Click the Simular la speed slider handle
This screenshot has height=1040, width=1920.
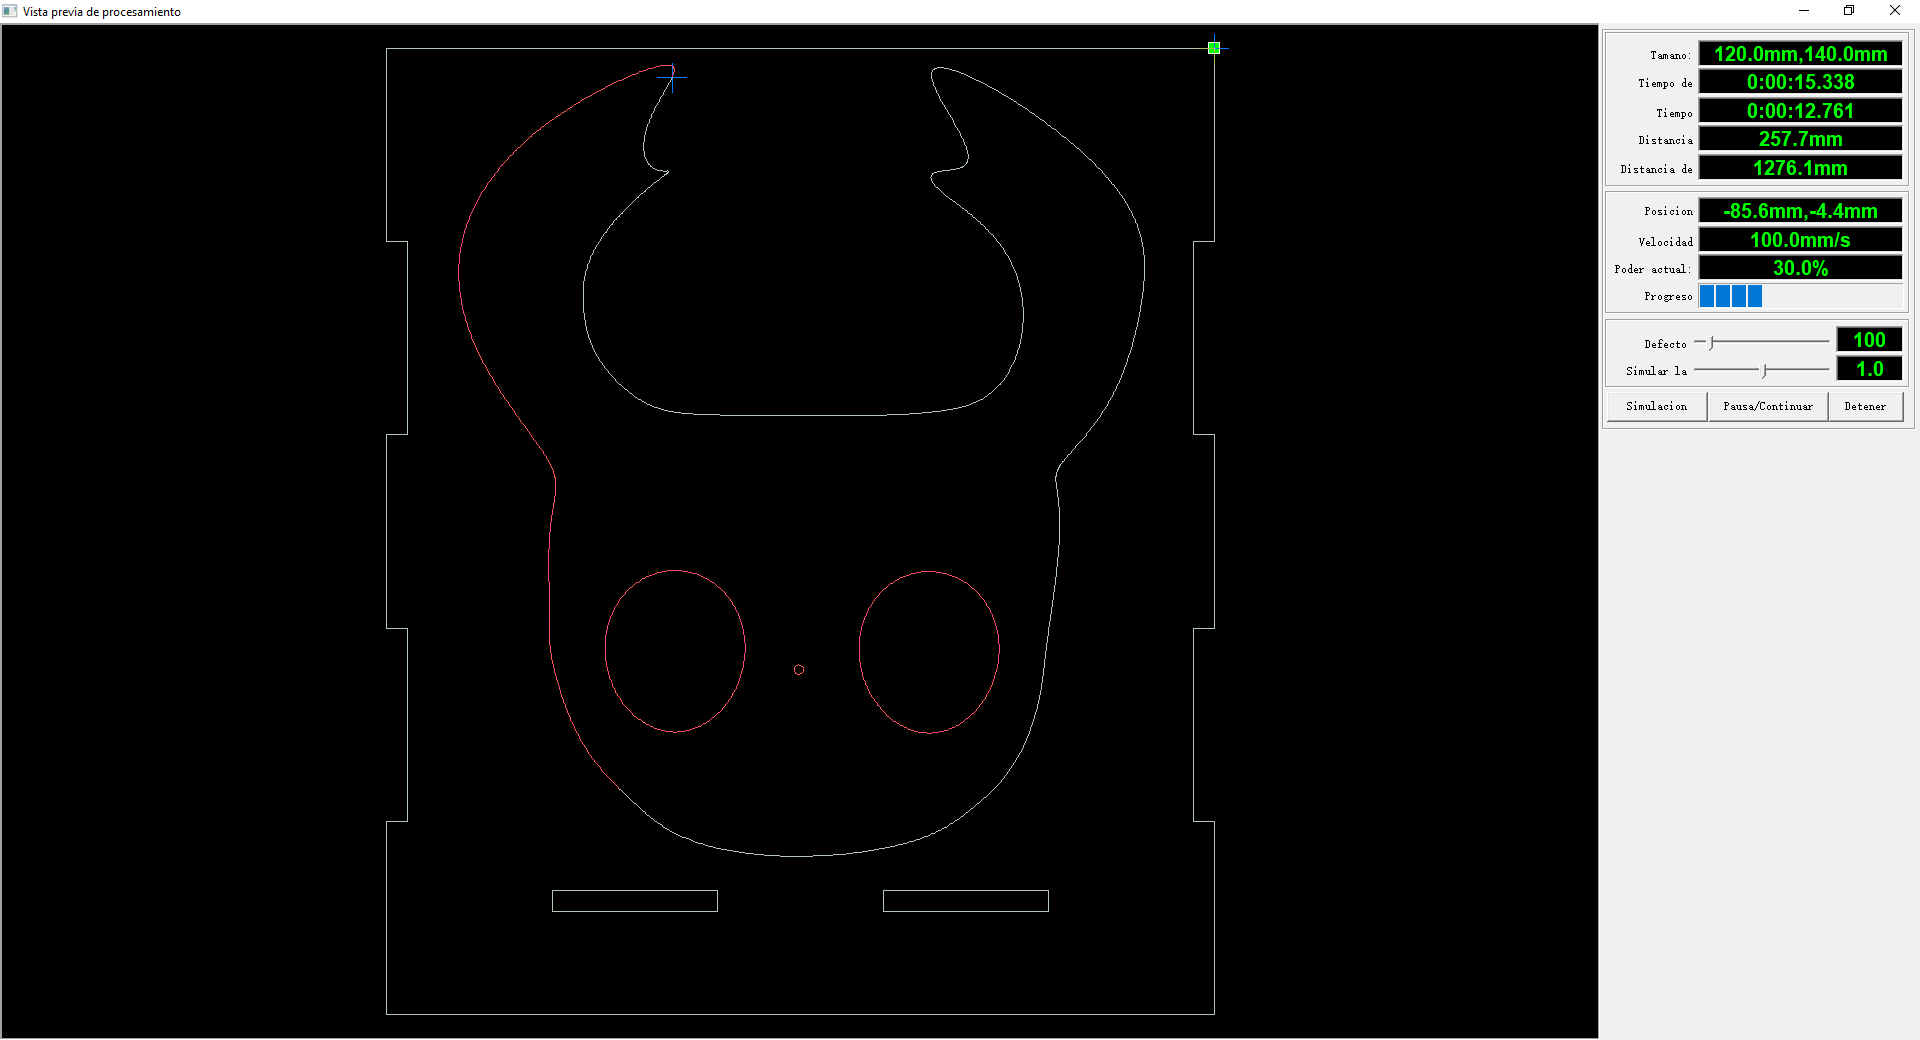[x=1765, y=370]
